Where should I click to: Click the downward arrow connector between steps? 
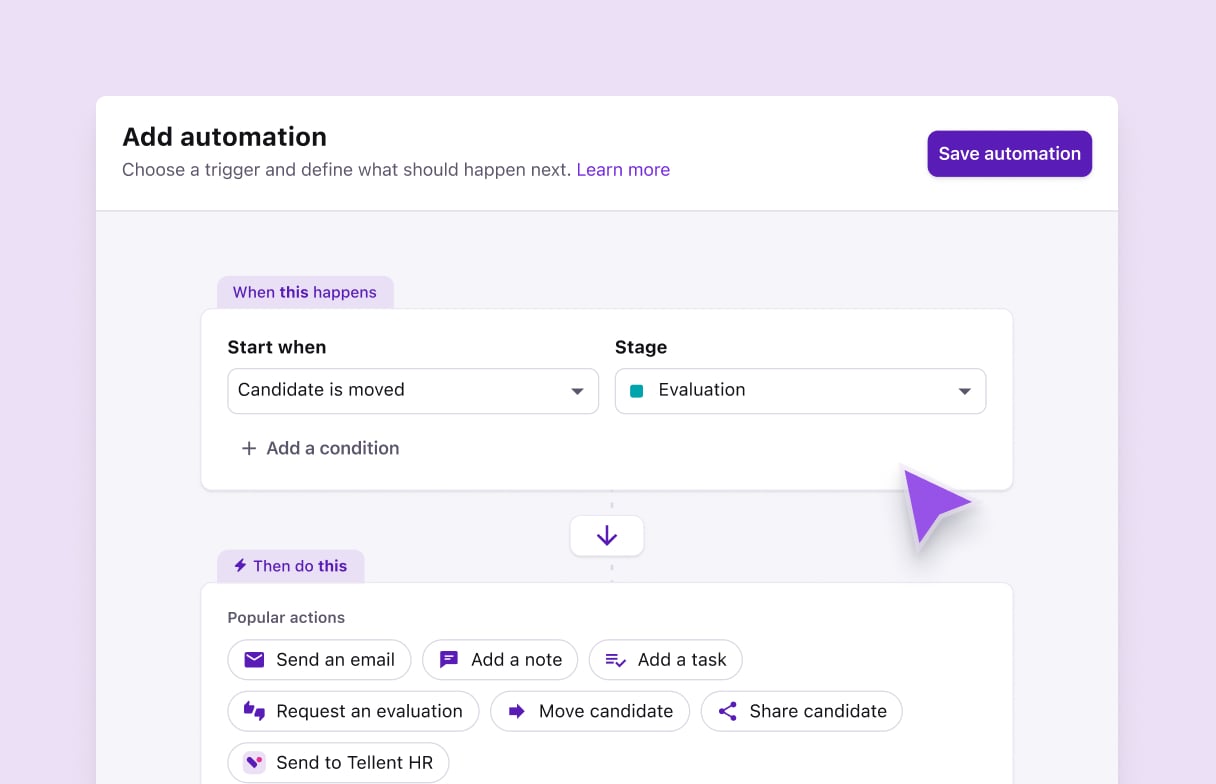pyautogui.click(x=607, y=536)
